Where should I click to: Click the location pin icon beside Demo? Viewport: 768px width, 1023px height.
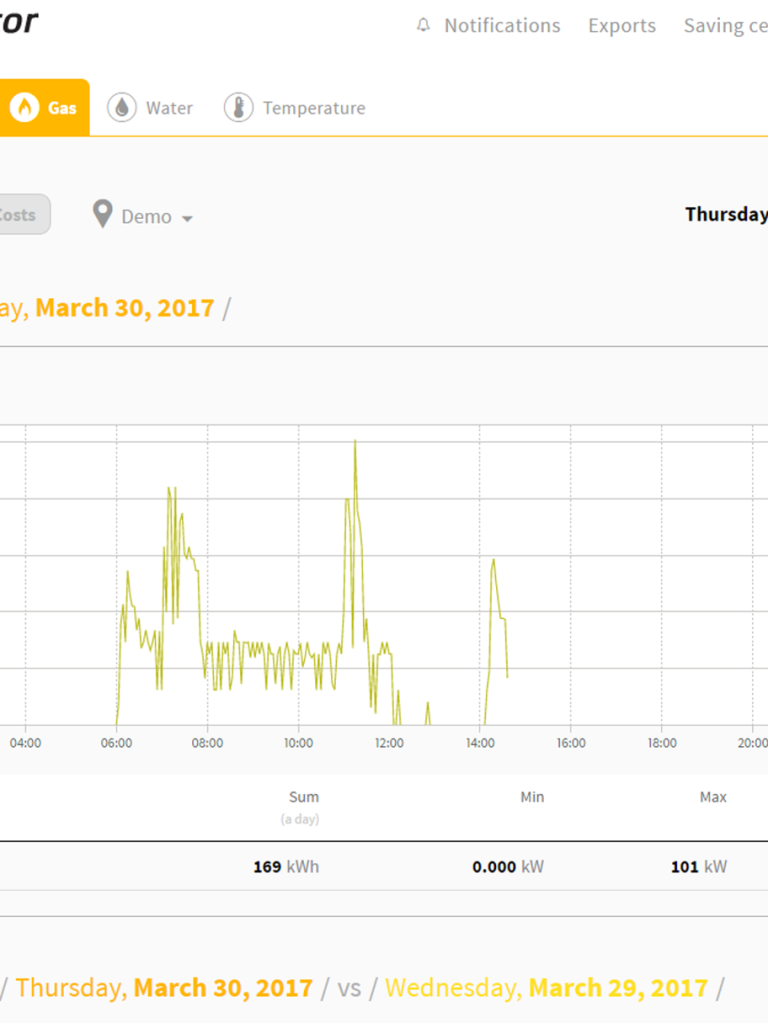coord(102,214)
